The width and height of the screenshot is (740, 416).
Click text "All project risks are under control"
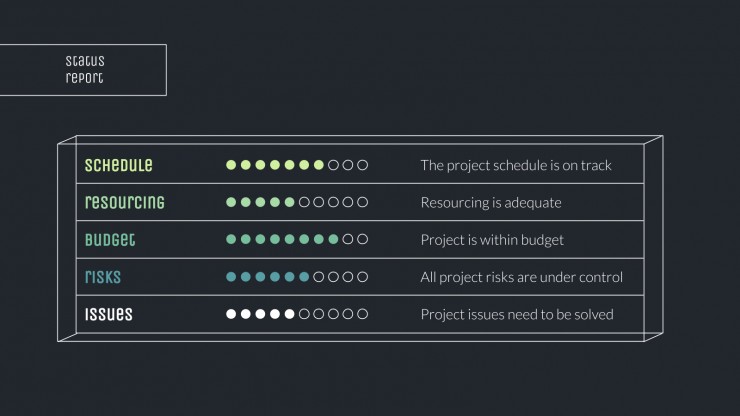pos(521,277)
